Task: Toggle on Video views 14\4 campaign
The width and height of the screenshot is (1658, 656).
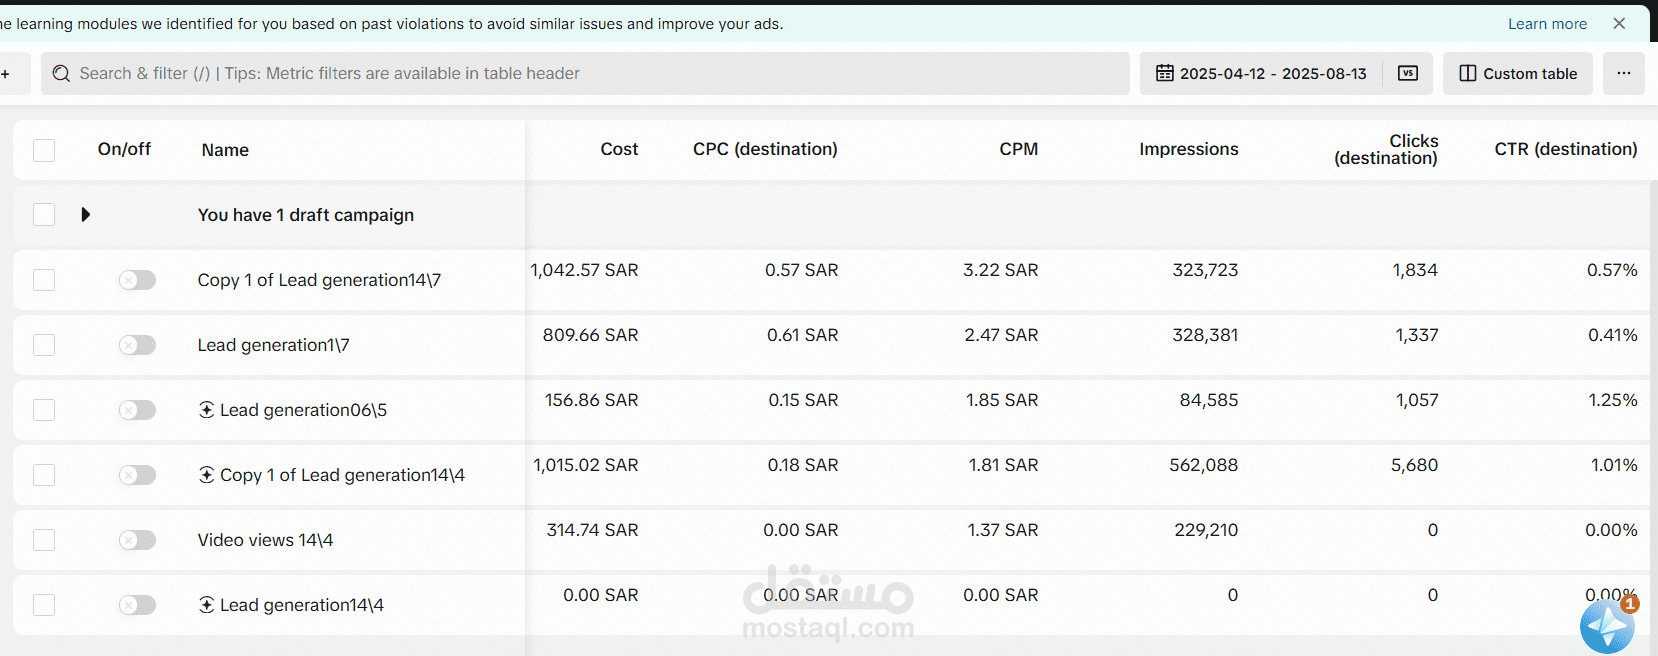Action: coord(137,540)
